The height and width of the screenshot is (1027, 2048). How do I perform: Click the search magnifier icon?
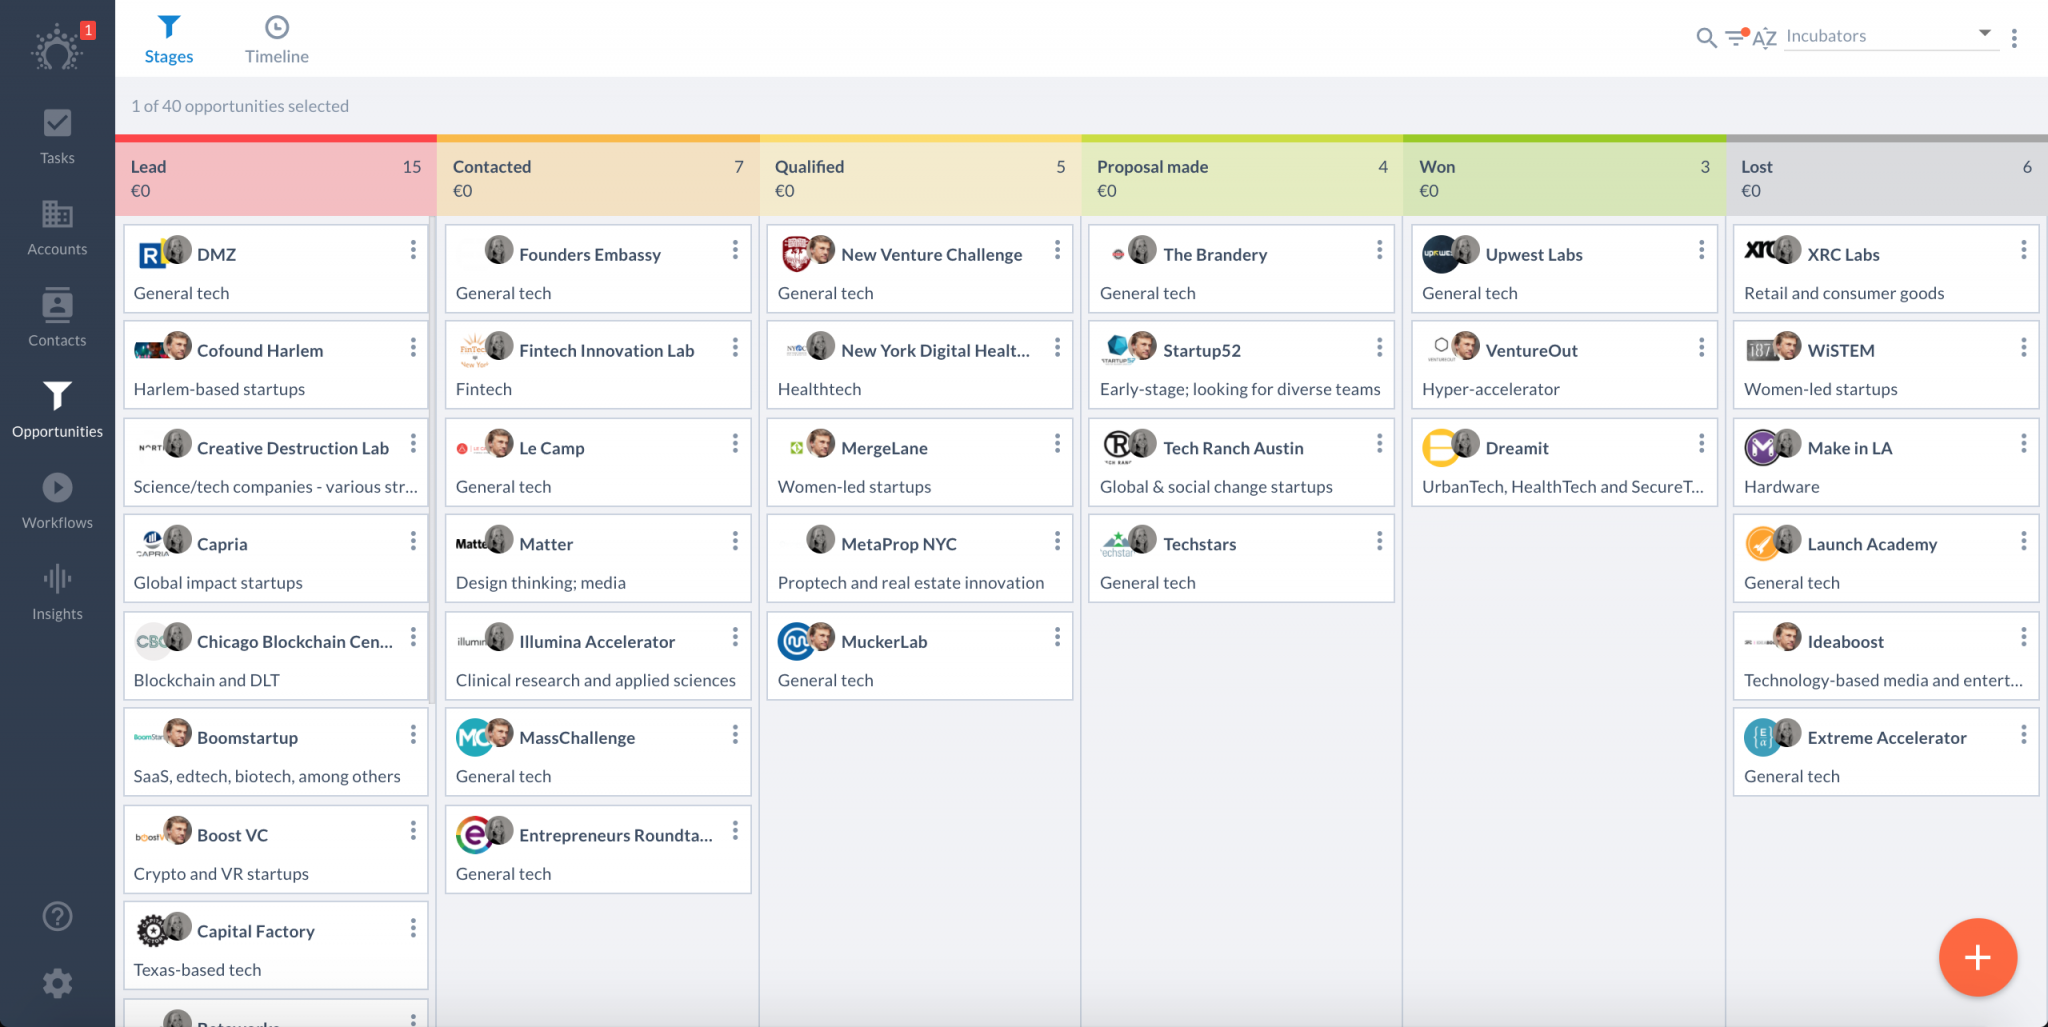[x=1706, y=38]
